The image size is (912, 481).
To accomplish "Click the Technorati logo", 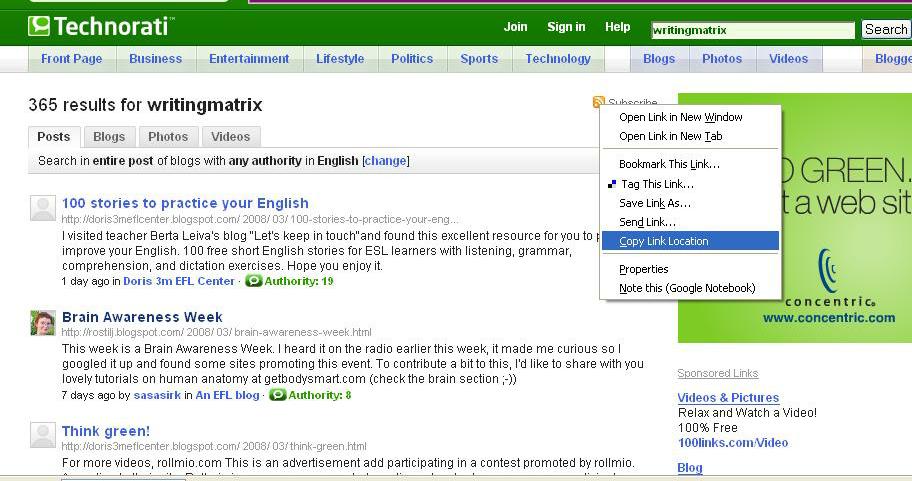I will [x=100, y=26].
